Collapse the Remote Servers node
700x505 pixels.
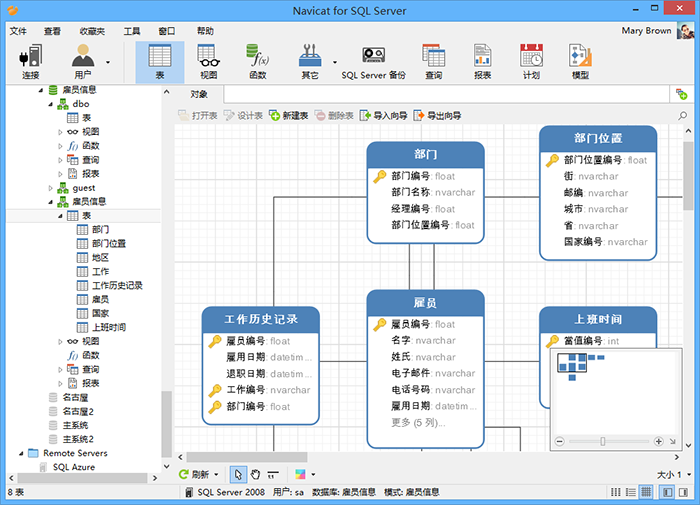click(x=21, y=453)
